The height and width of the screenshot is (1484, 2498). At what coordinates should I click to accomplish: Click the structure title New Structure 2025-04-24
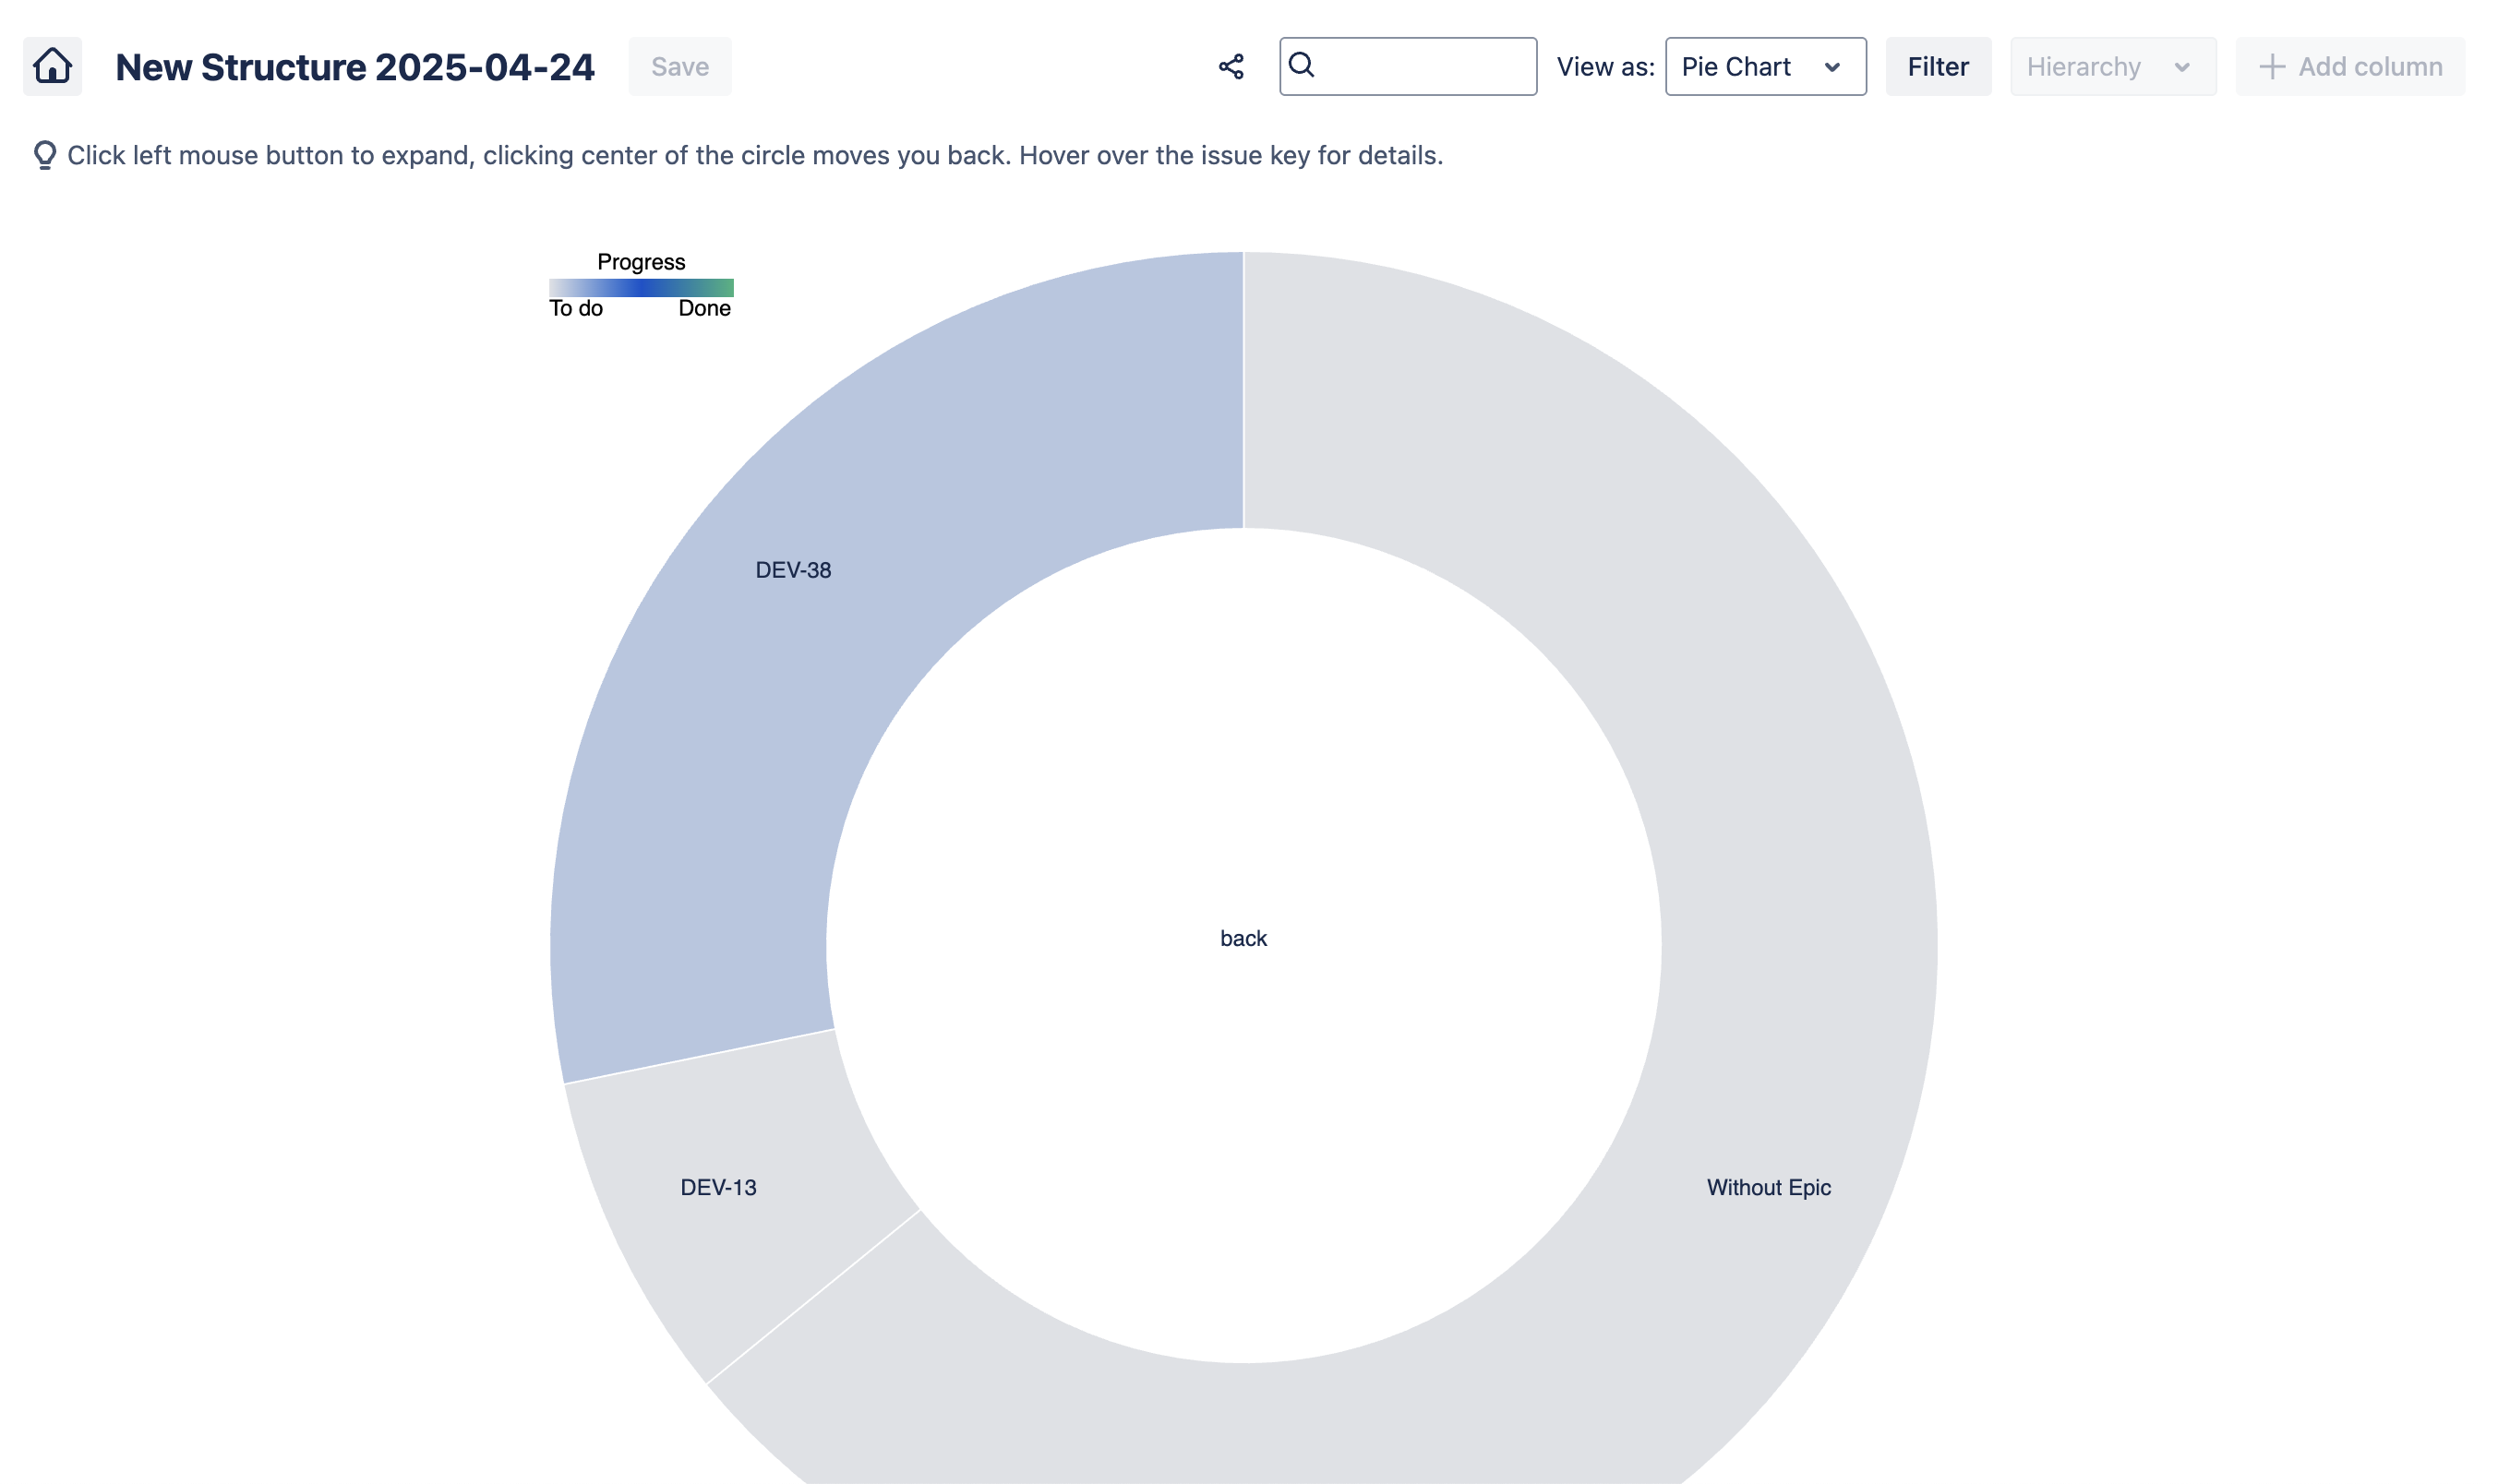coord(355,67)
